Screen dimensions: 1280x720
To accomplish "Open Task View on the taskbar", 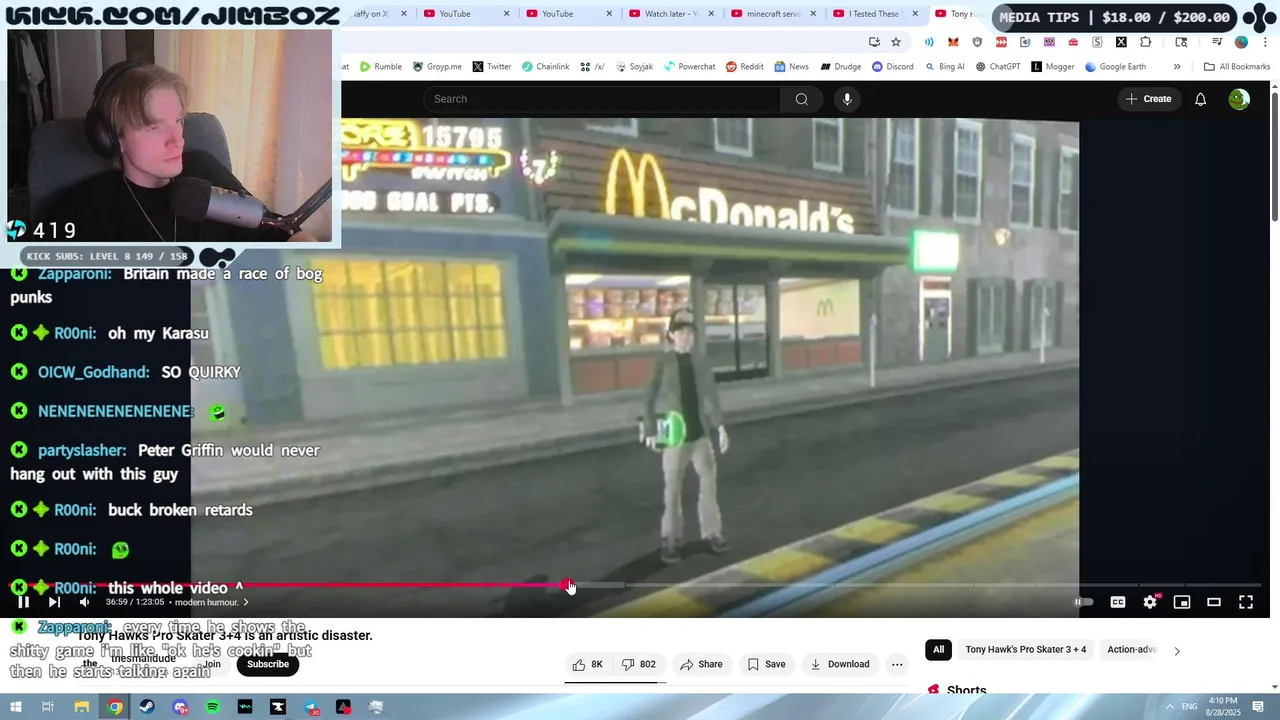I will pos(47,707).
